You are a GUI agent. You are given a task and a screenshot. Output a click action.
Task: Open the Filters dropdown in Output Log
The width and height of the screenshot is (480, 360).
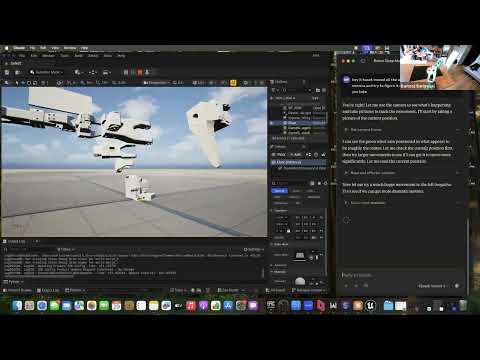[66, 249]
